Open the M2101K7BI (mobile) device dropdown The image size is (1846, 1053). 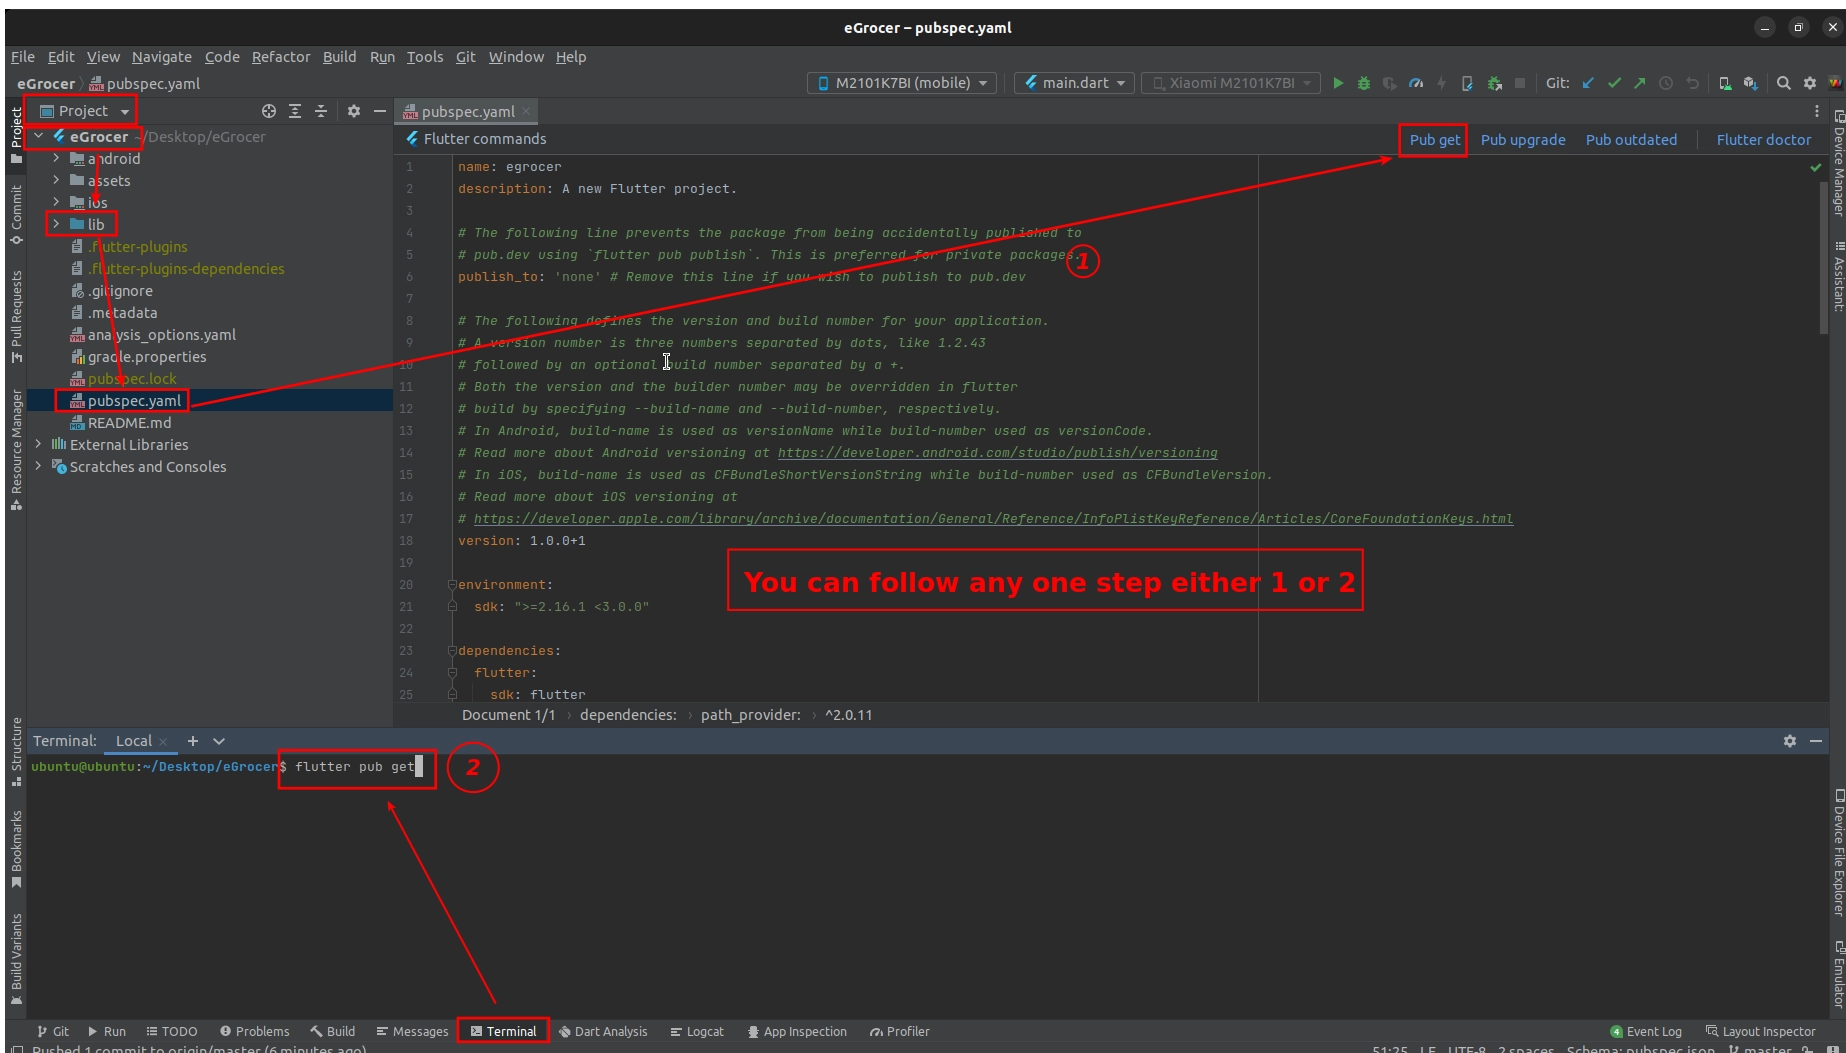902,83
